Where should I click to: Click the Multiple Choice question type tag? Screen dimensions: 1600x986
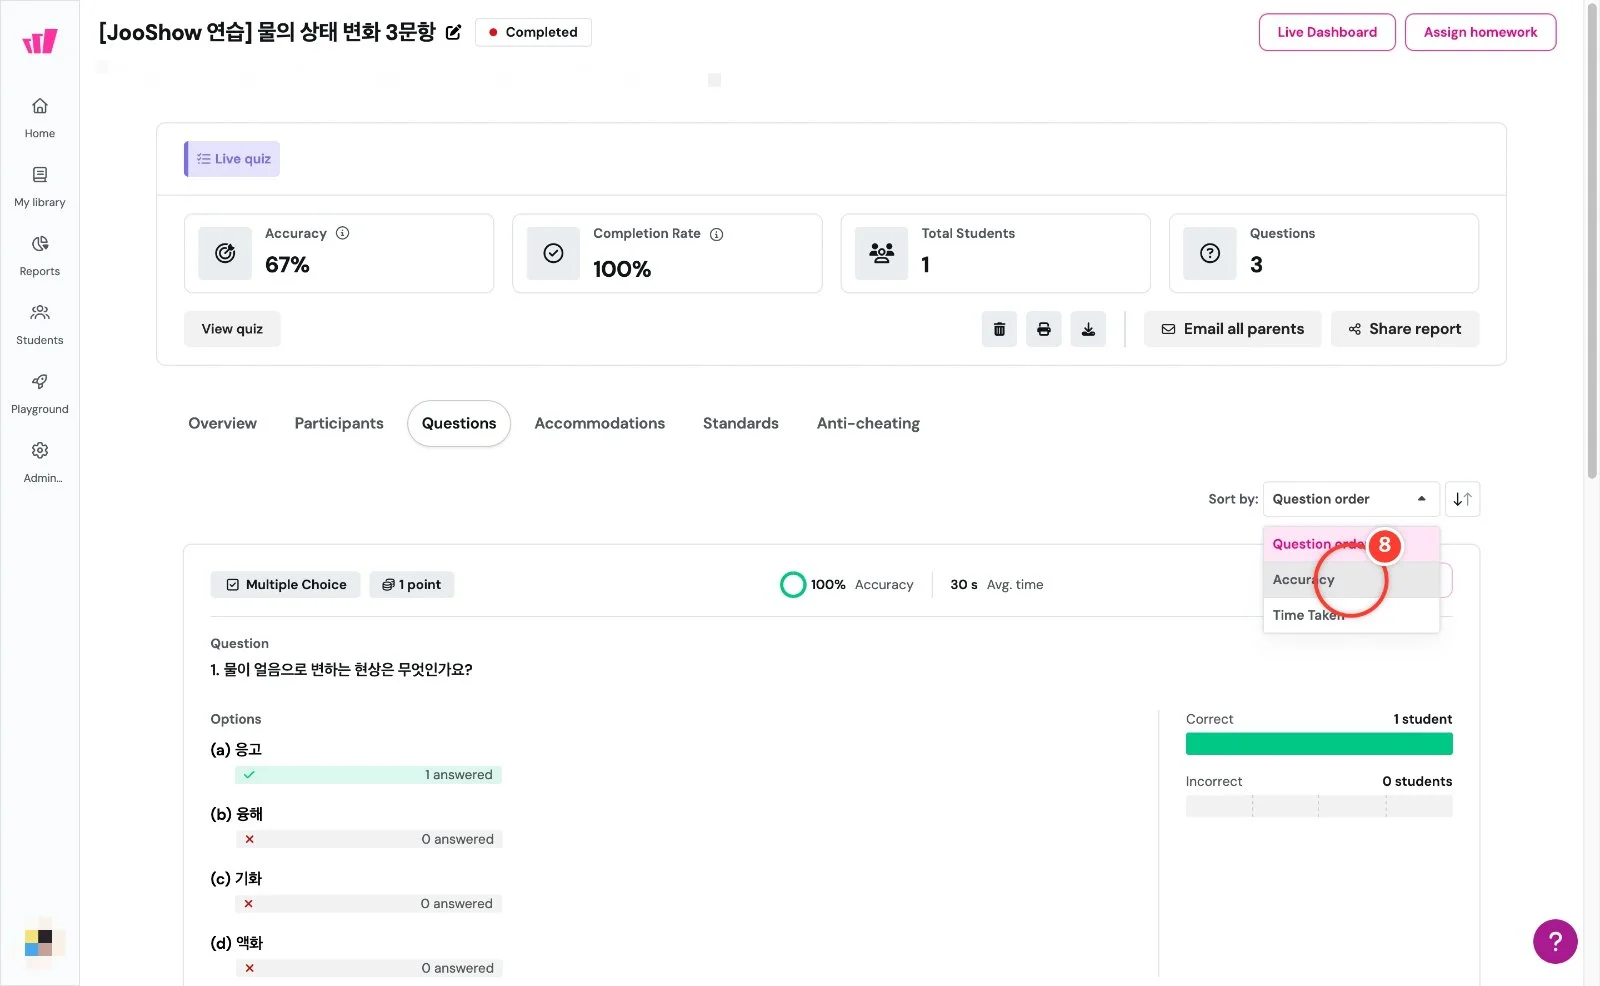coord(286,585)
